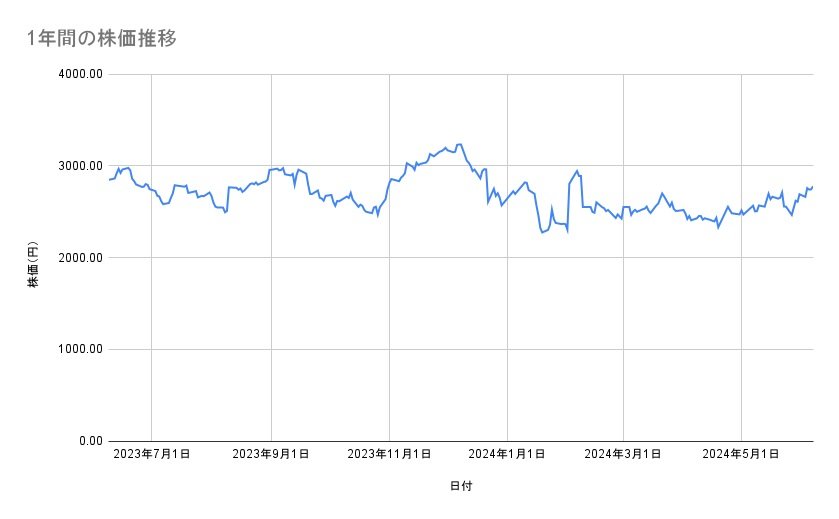Click the highest peak of the price line
The width and height of the screenshot is (839, 519).
click(x=459, y=144)
